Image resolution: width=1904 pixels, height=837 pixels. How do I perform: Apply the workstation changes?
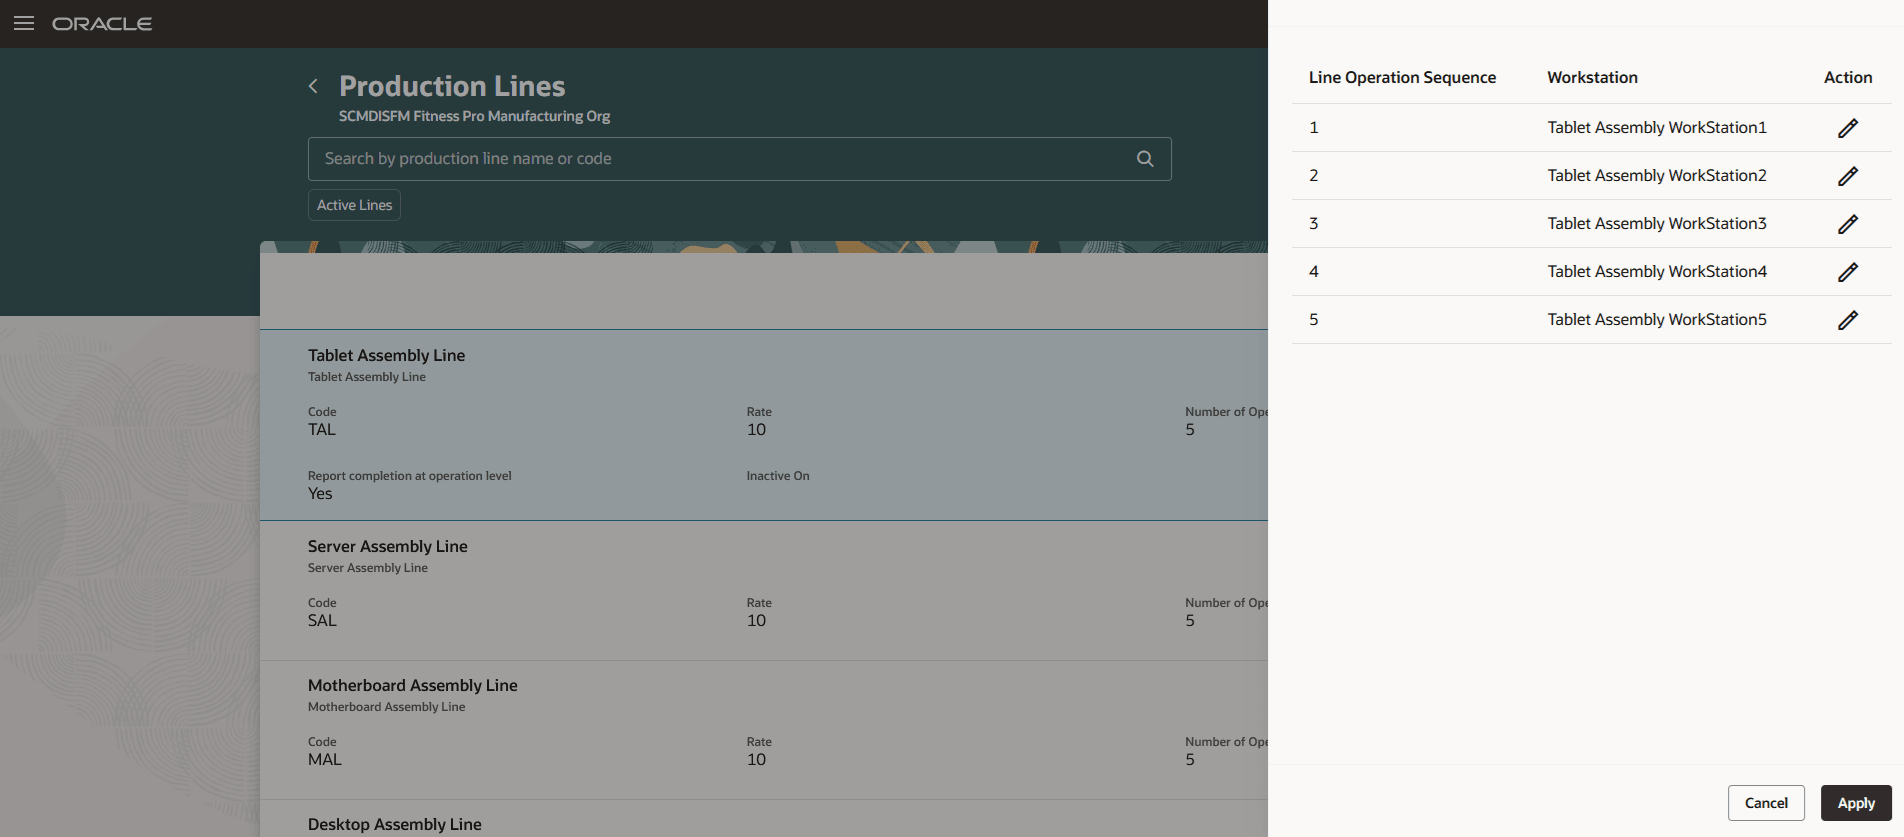tap(1856, 803)
